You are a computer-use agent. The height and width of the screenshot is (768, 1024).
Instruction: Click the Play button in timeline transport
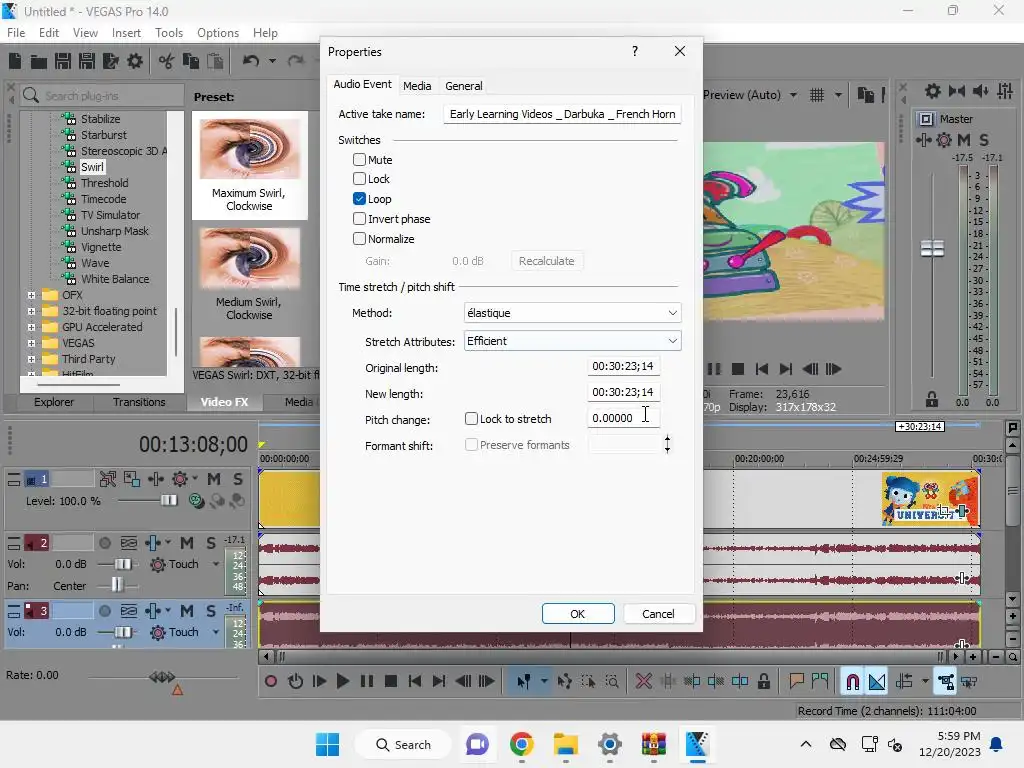[342, 681]
